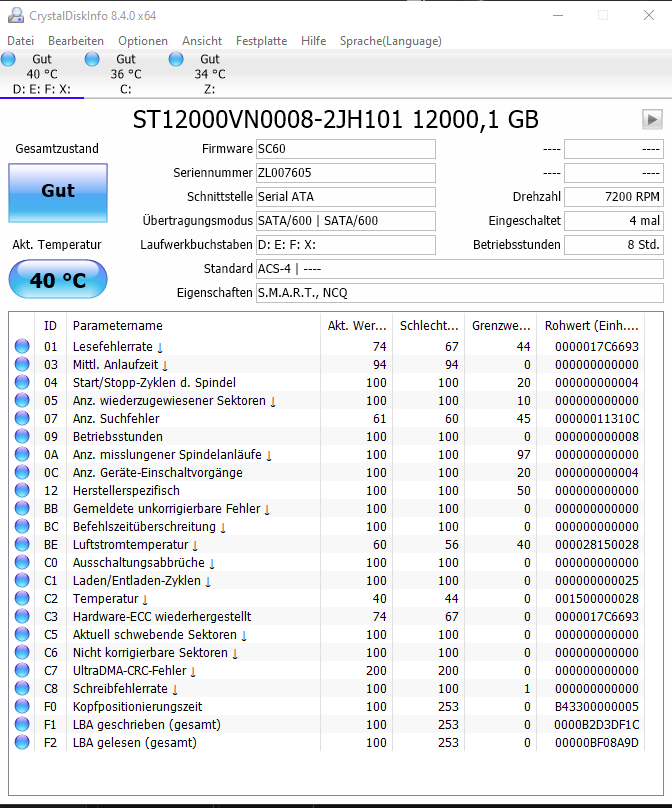Click status icon of Anz. Suchfehler row
Screen dimensions: 672x808
coord(22,418)
